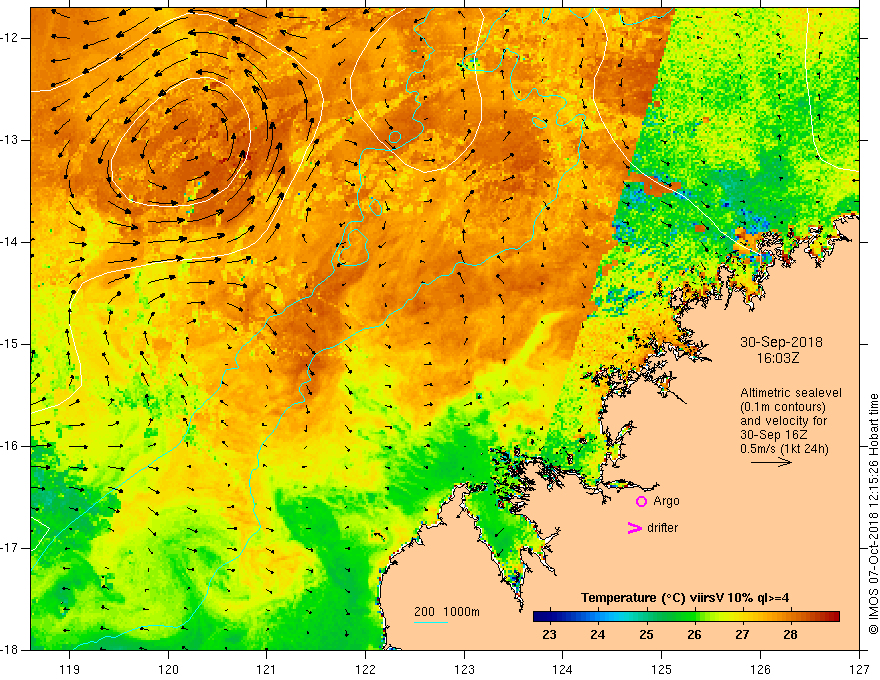Click the longitude axis label 120
This screenshot has height=680, width=880.
[x=168, y=669]
